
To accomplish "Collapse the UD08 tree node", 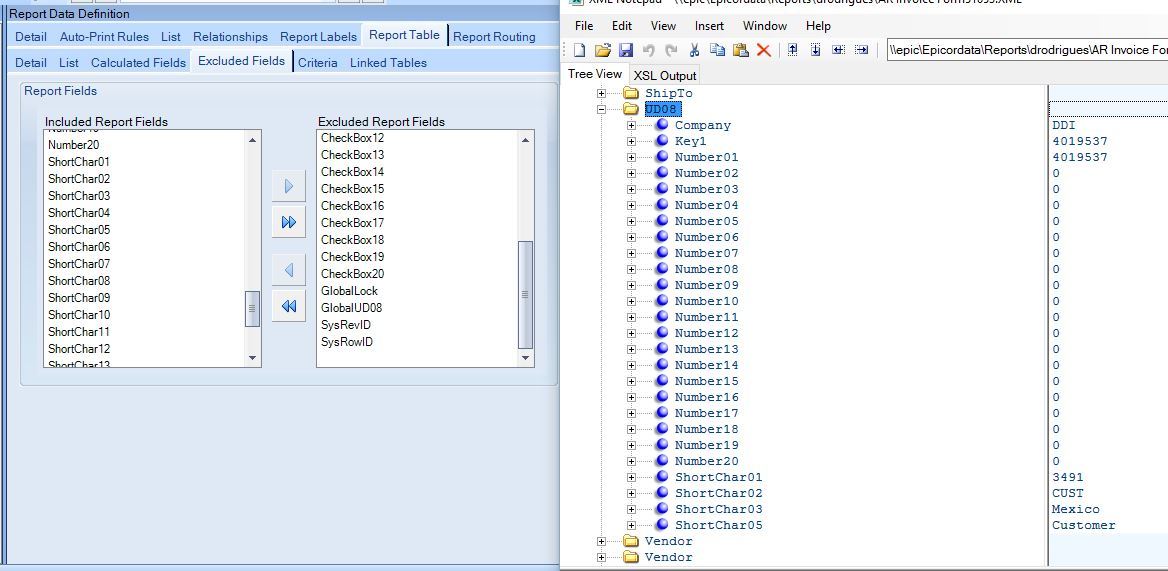I will click(x=602, y=109).
